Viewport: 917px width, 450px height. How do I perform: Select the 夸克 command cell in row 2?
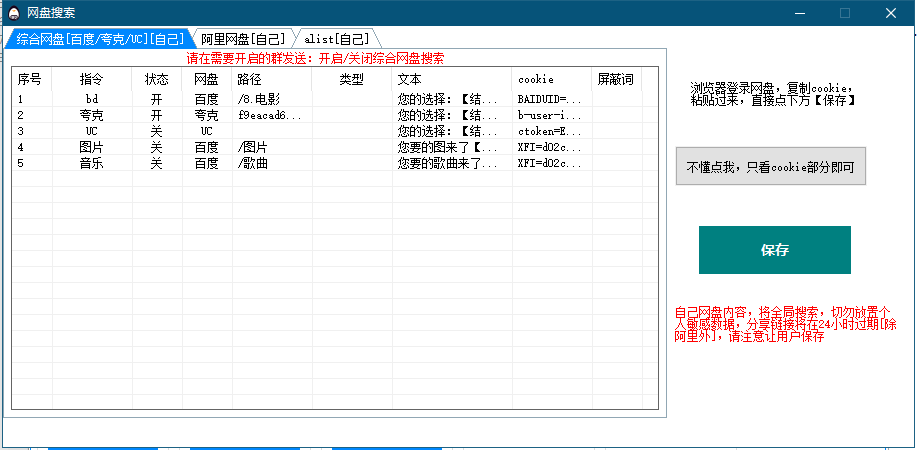[x=92, y=115]
